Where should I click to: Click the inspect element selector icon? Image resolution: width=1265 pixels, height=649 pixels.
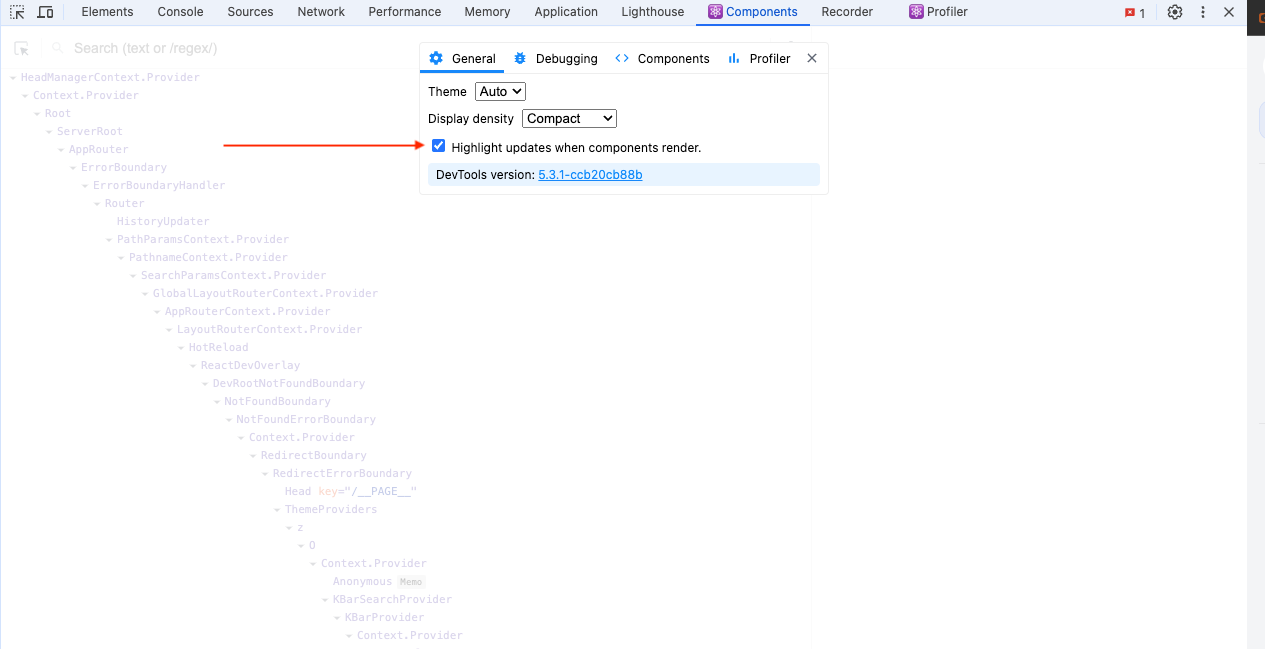[x=17, y=12]
